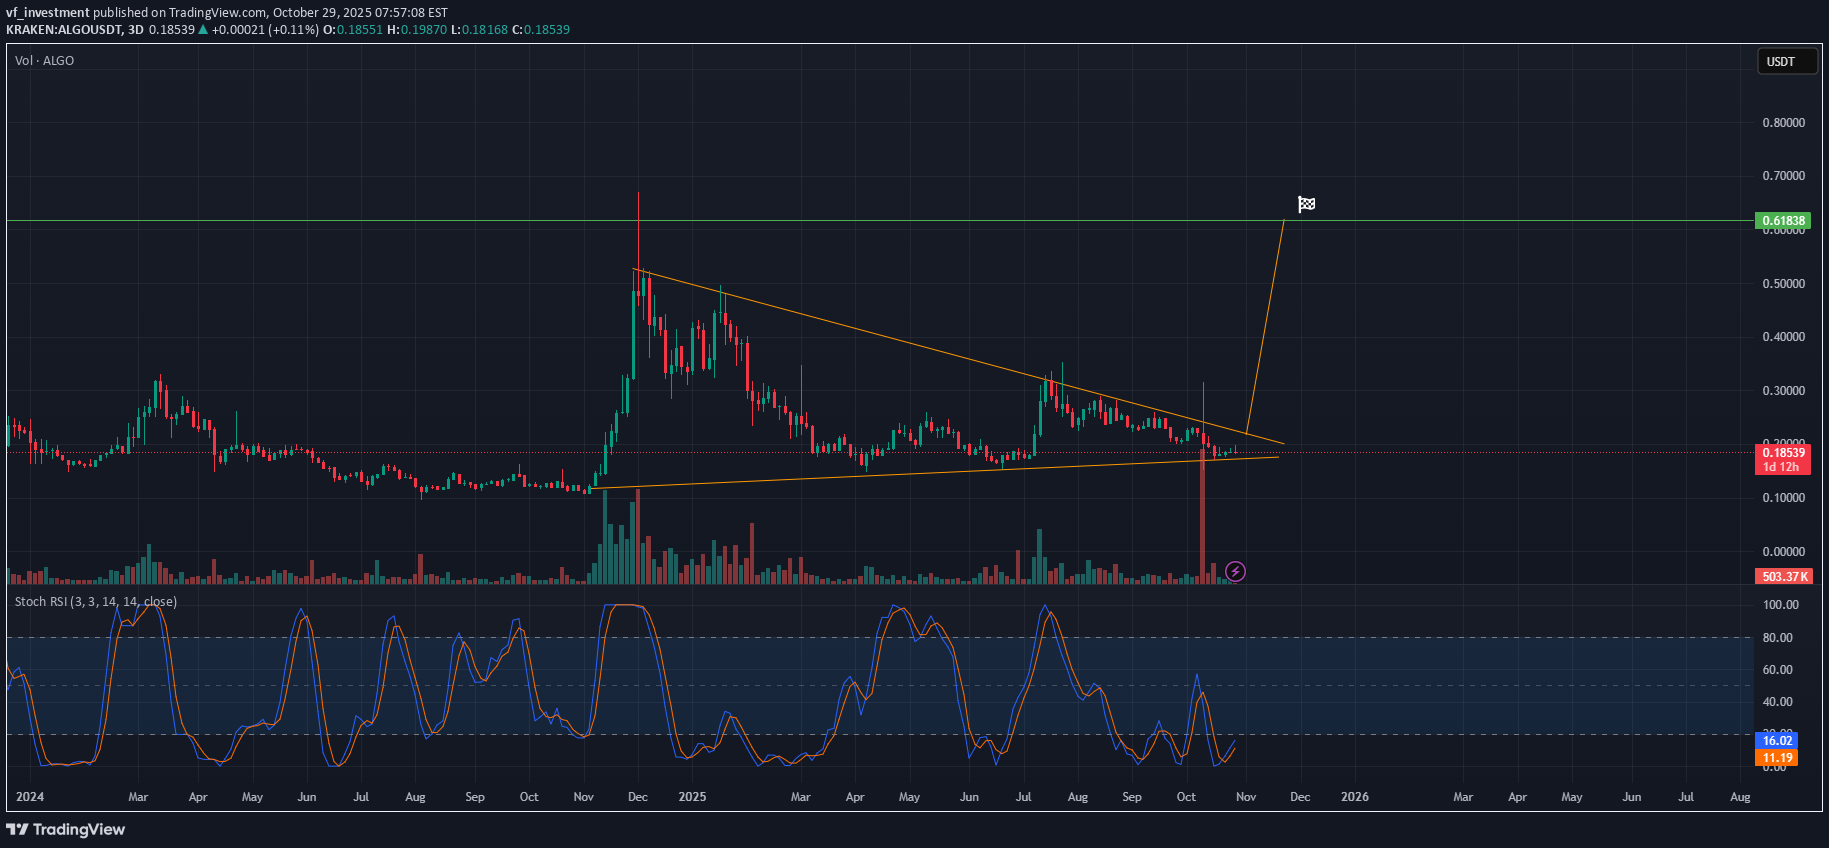Click the 2024 year label on time axis
This screenshot has width=1829, height=848.
30,797
